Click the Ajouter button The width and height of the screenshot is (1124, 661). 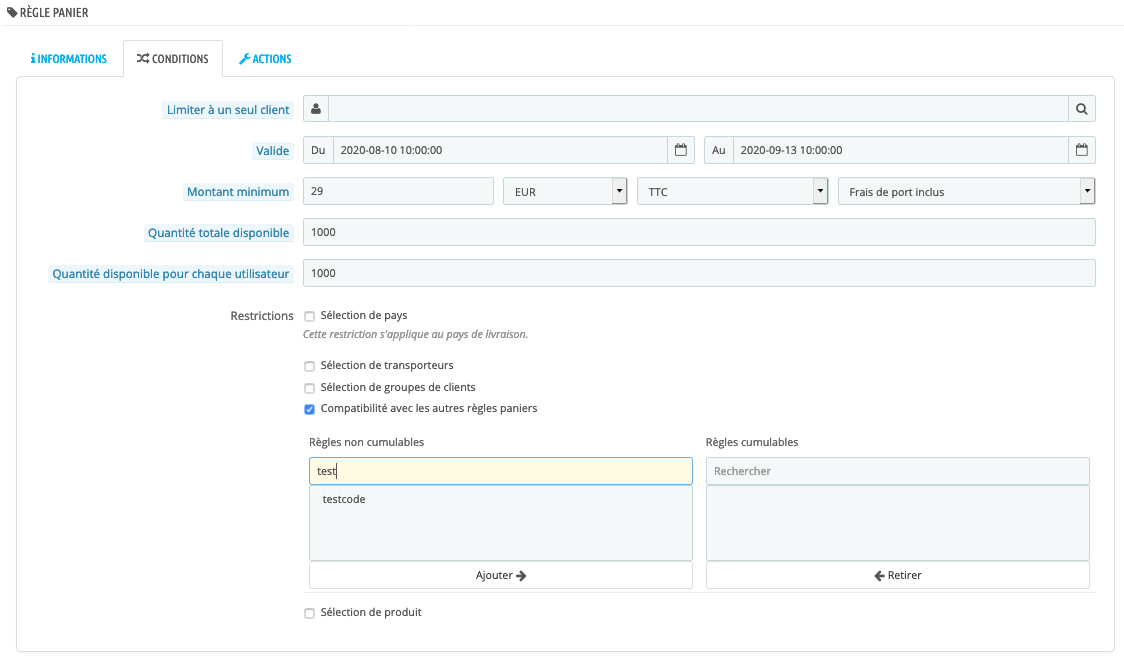tap(501, 575)
